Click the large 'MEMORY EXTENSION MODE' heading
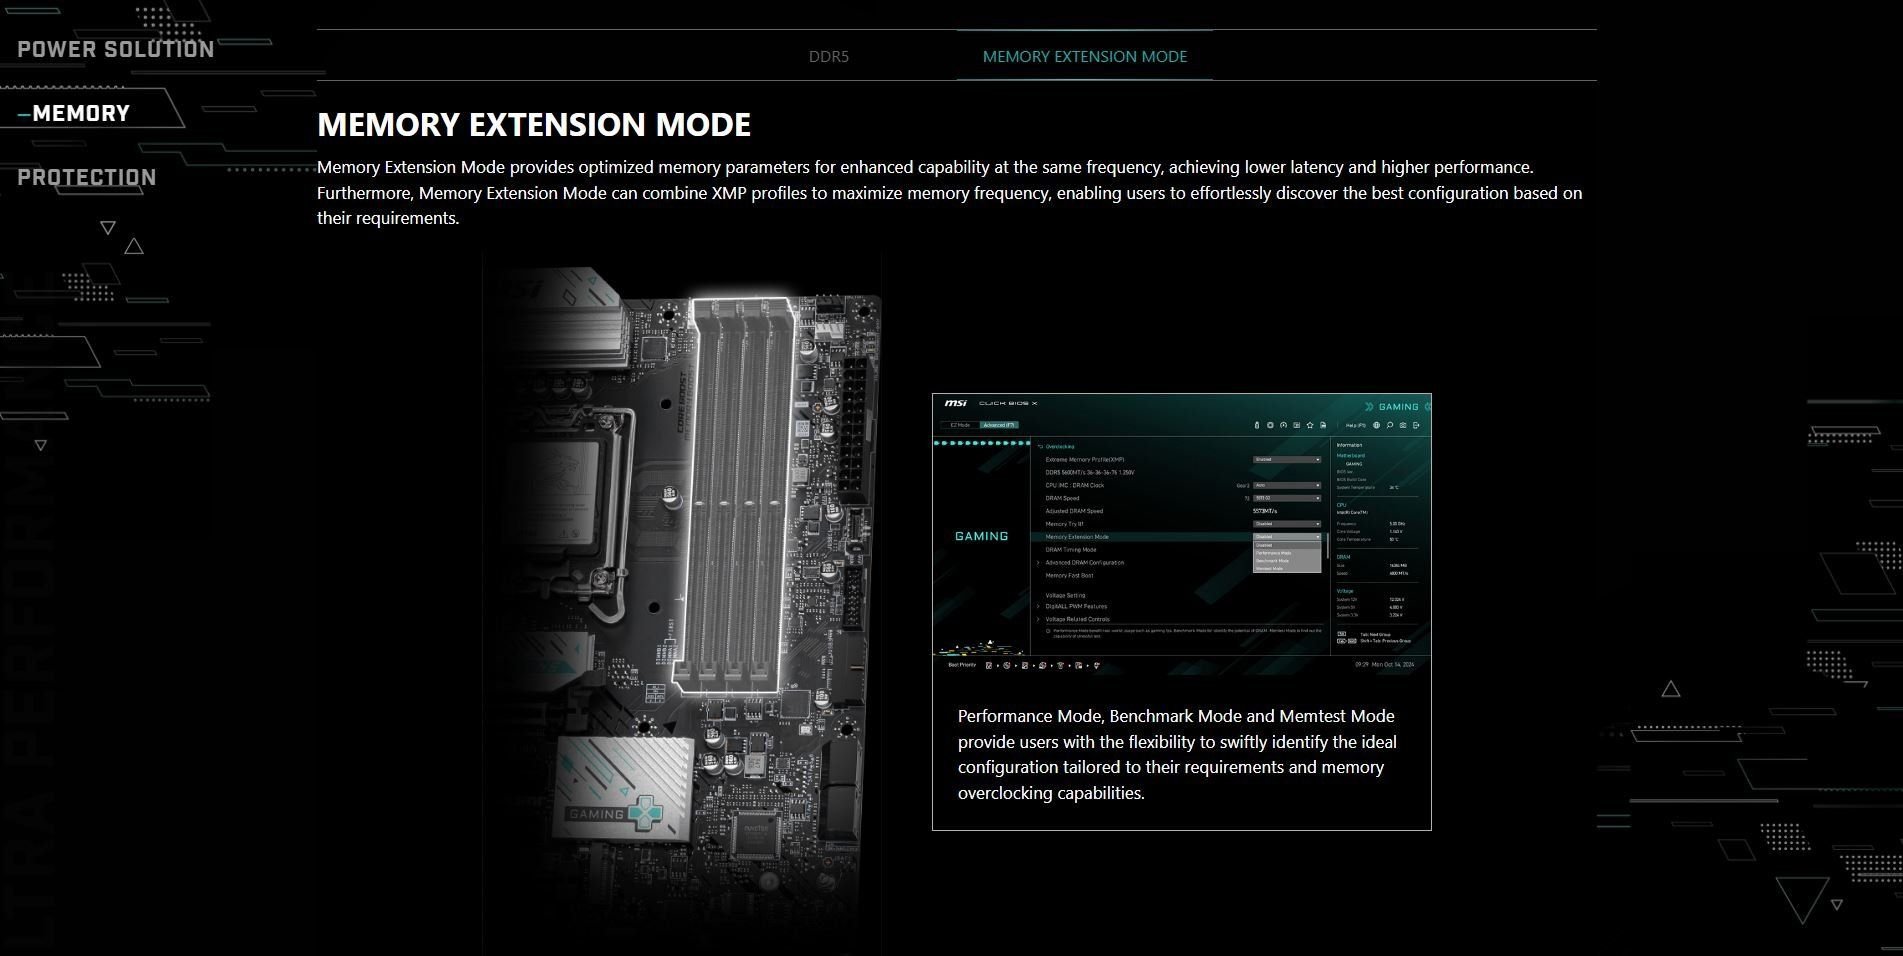Screen dimensions: 1903x956 pyautogui.click(x=534, y=124)
